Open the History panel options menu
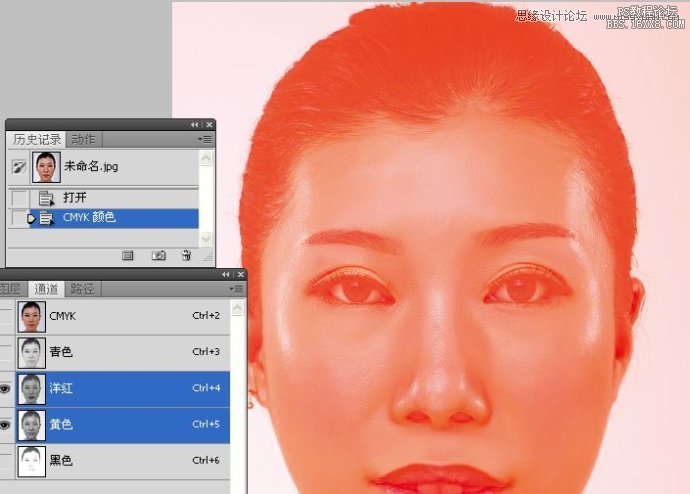 coord(205,139)
